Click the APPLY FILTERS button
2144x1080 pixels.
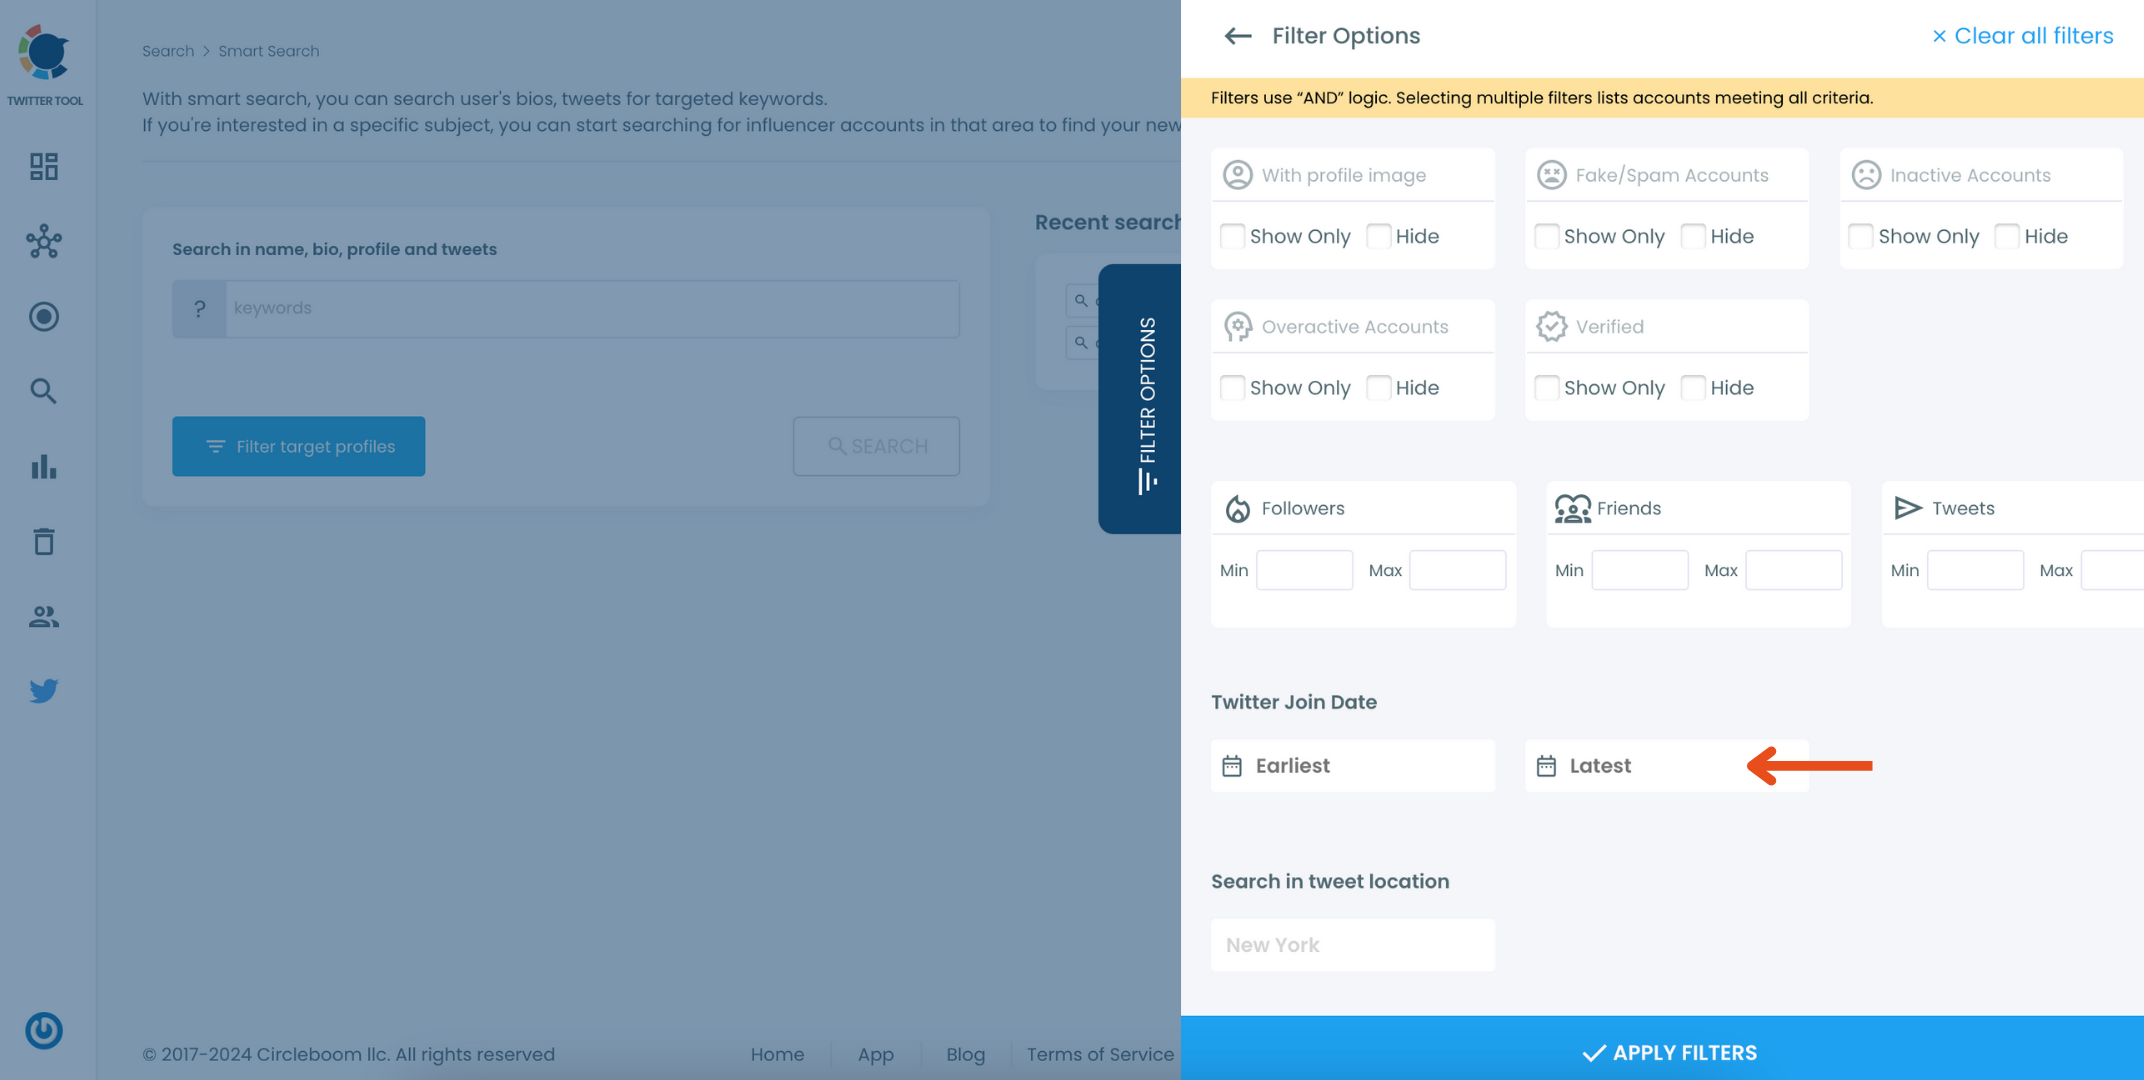[1668, 1052]
